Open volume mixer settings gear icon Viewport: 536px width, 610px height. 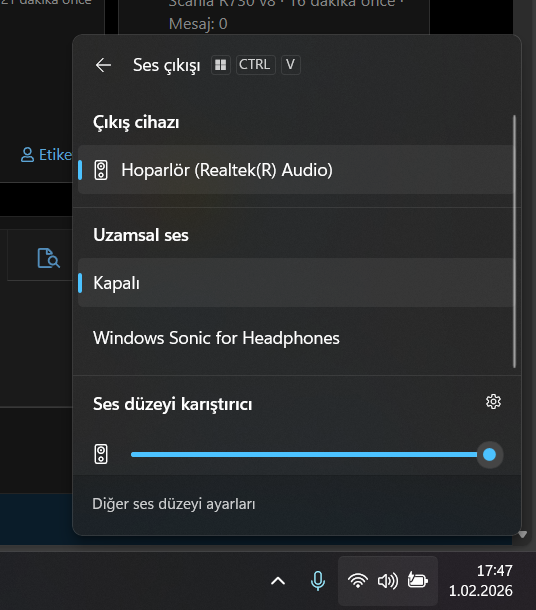[x=493, y=401]
